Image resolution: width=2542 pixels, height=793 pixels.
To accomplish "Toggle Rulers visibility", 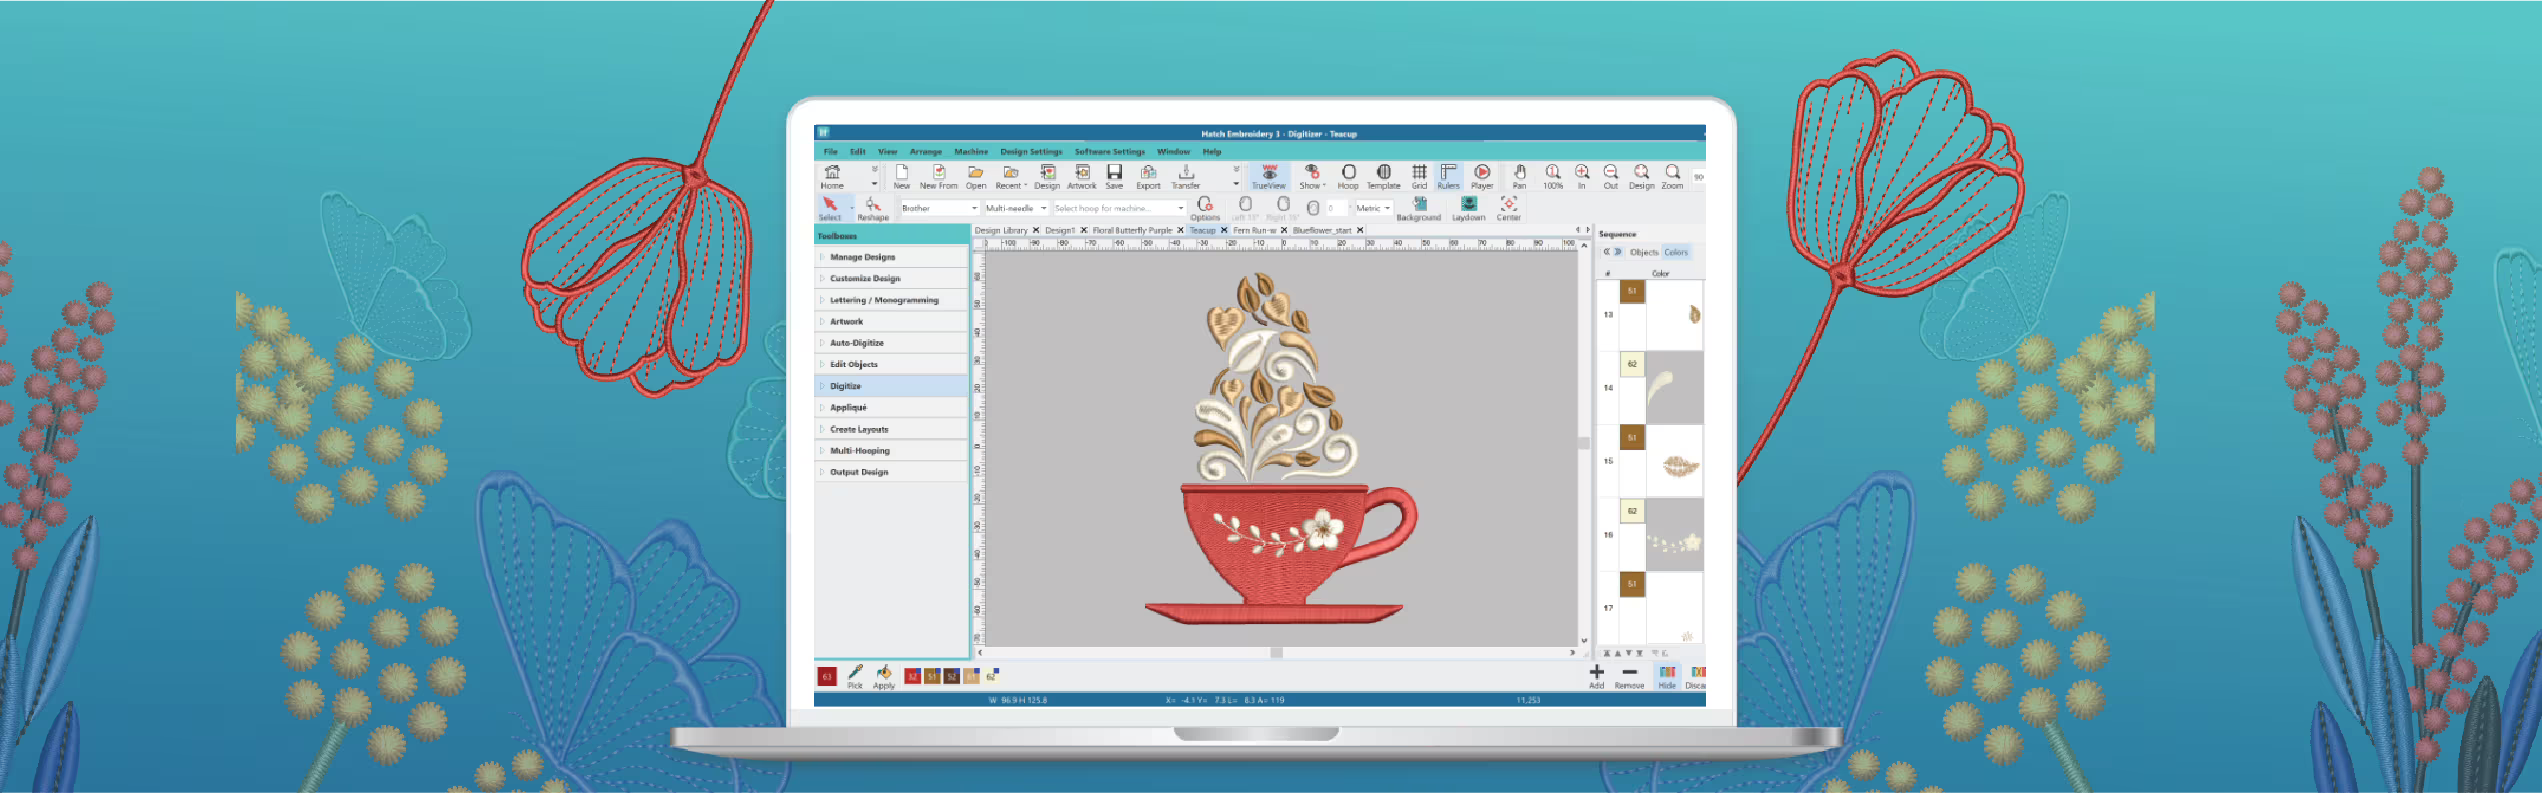I will tap(1448, 177).
